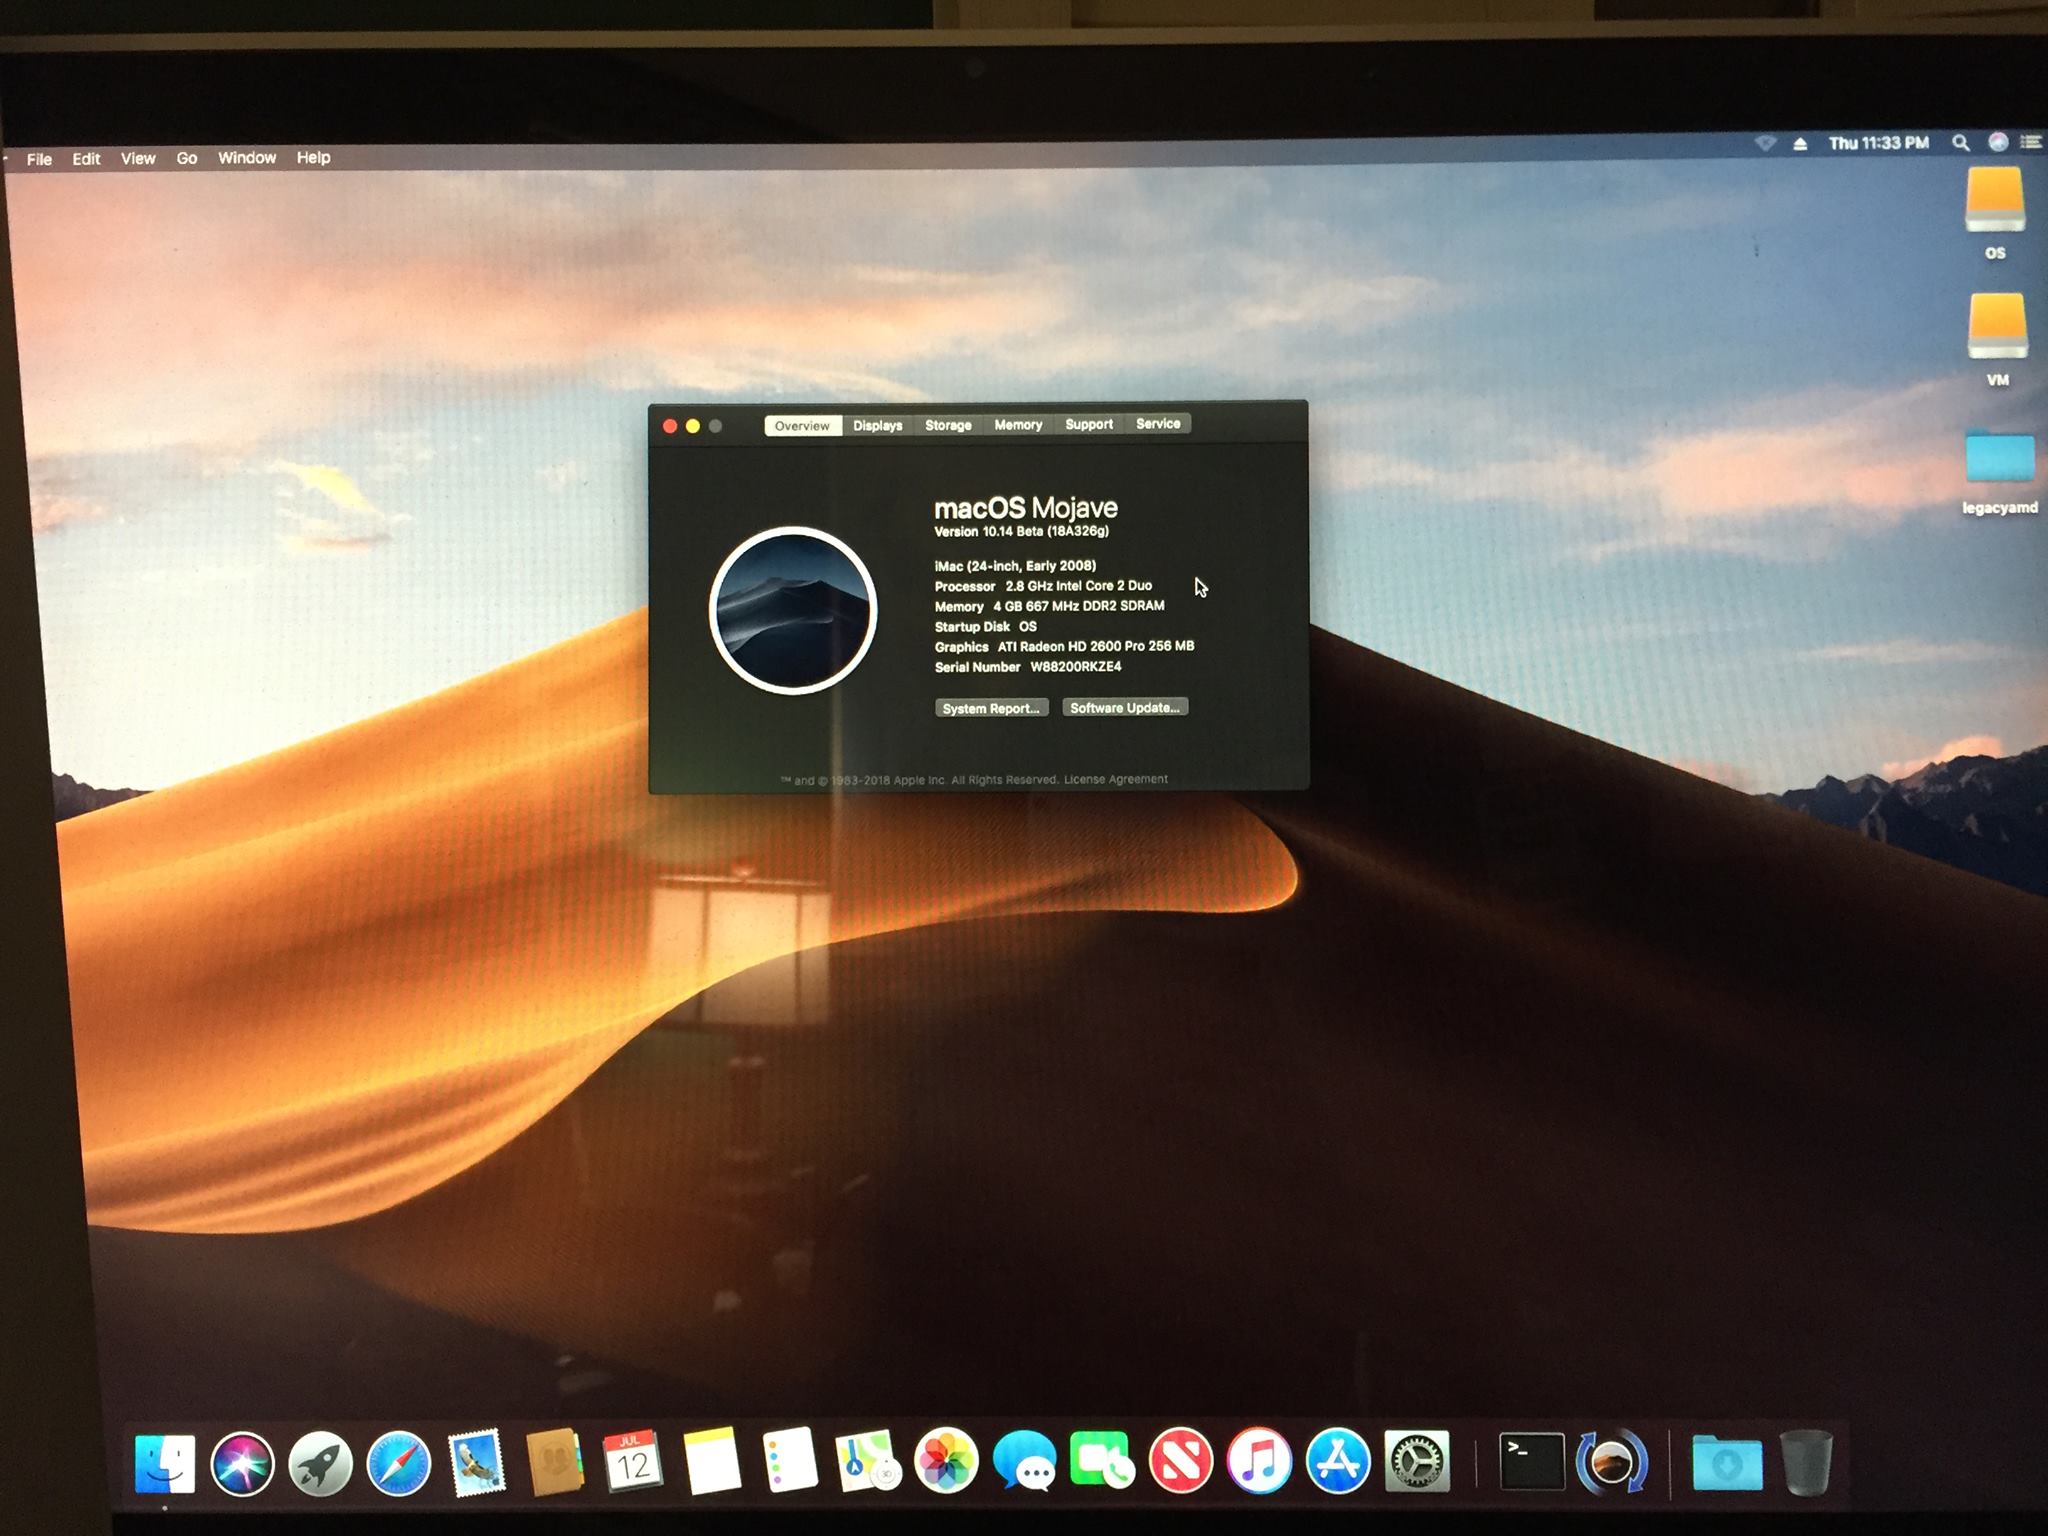This screenshot has height=1536, width=2048.
Task: Open the Go menu
Action: [x=187, y=158]
